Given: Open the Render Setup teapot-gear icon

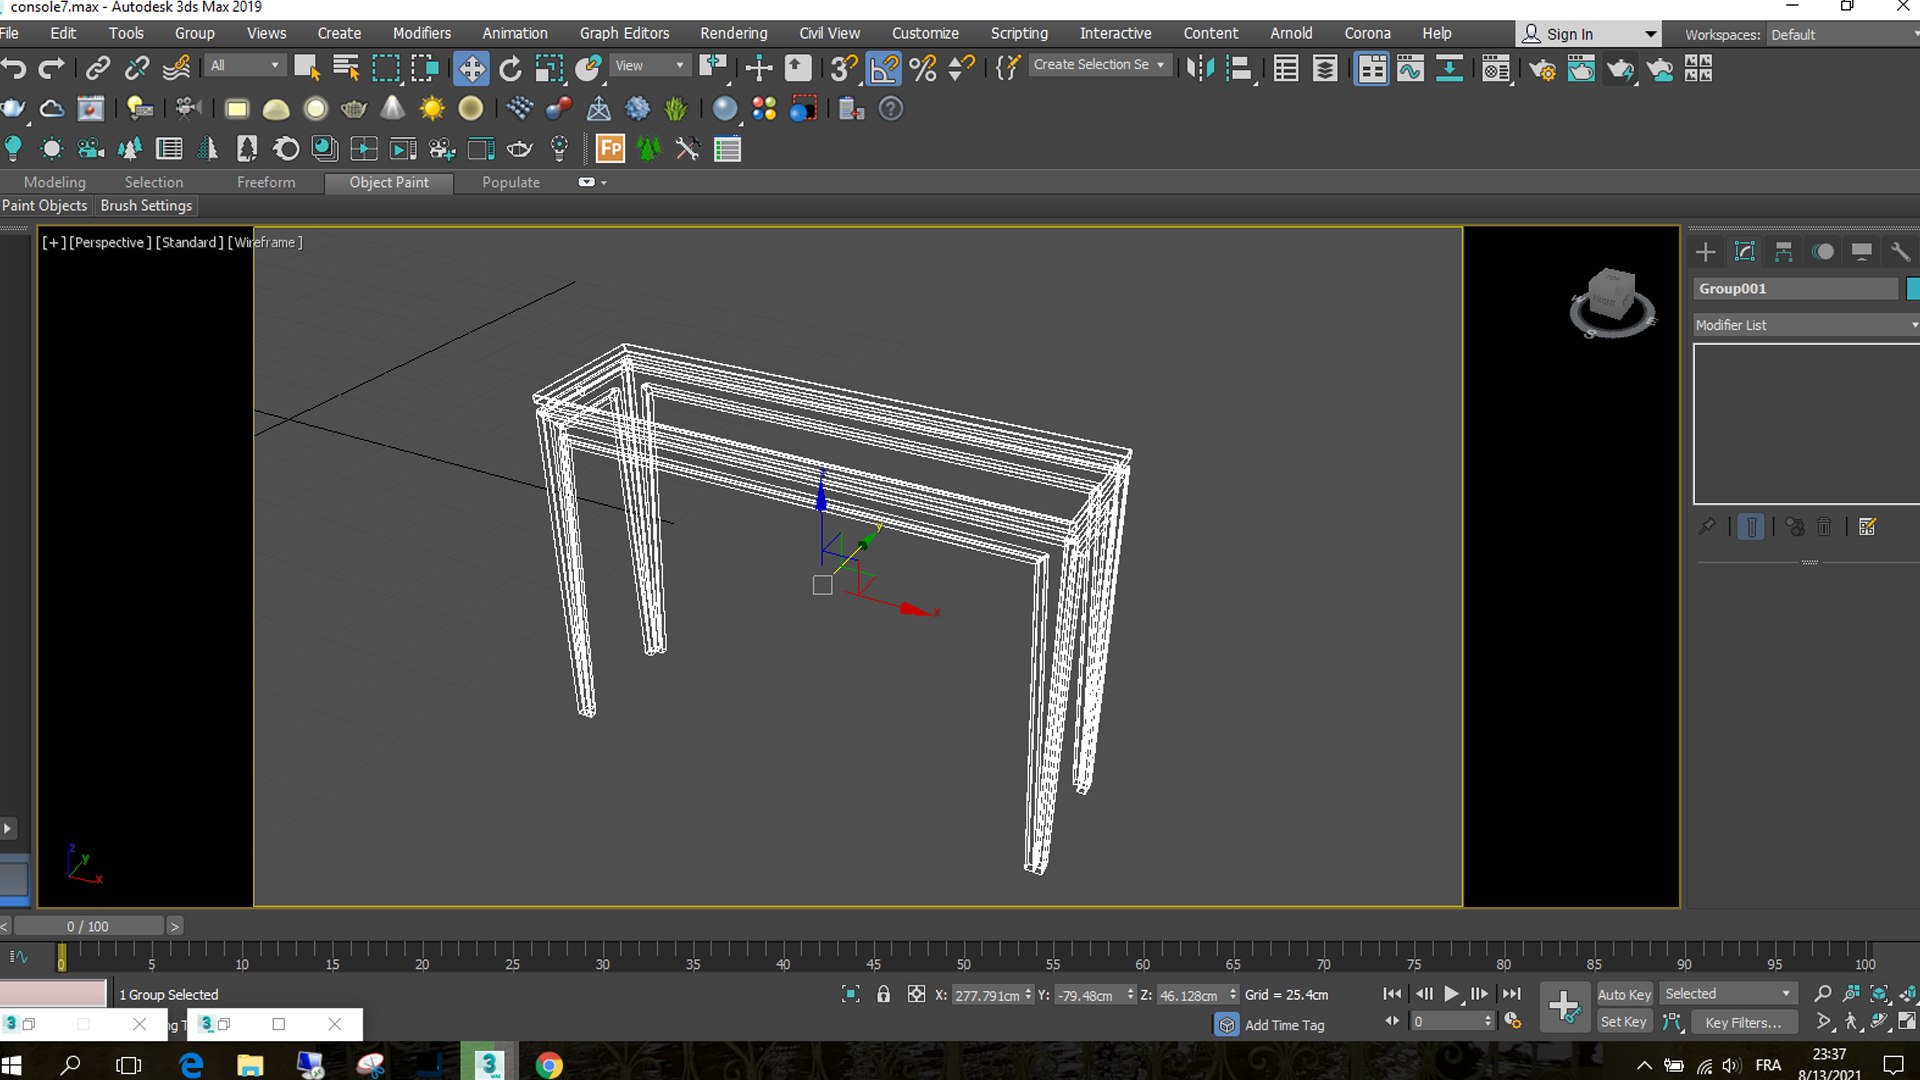Looking at the screenshot, I should 1542,69.
